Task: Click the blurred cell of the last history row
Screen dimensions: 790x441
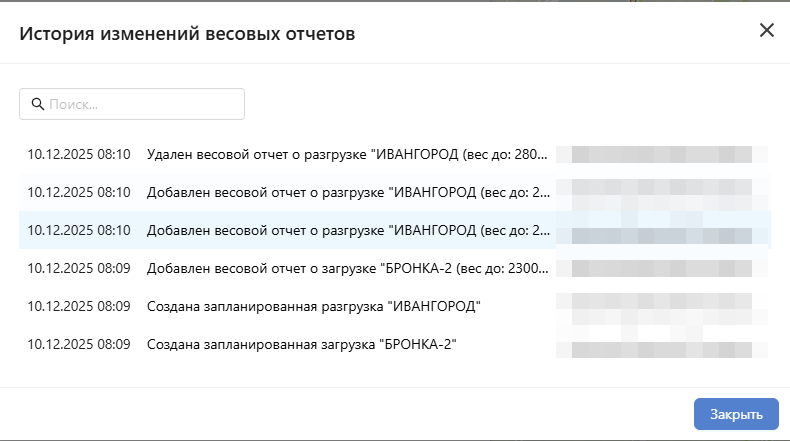Action: [662, 344]
